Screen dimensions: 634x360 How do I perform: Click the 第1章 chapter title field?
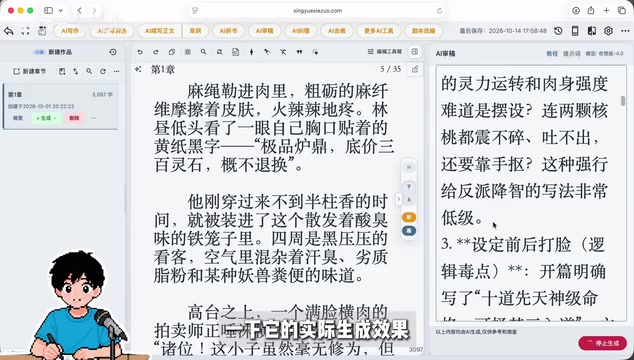coord(163,70)
